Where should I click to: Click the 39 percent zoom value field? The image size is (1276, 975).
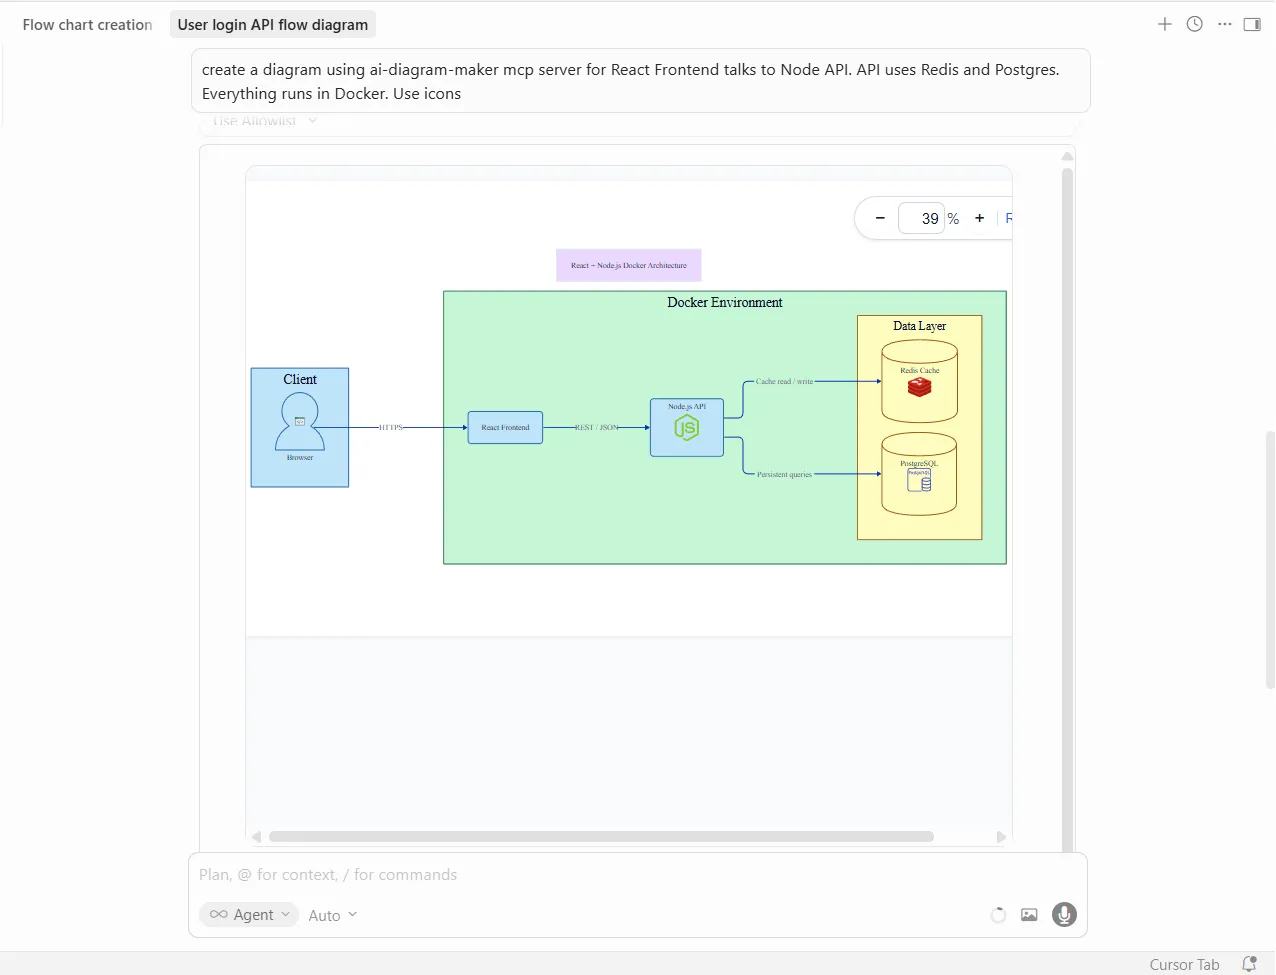(x=922, y=217)
